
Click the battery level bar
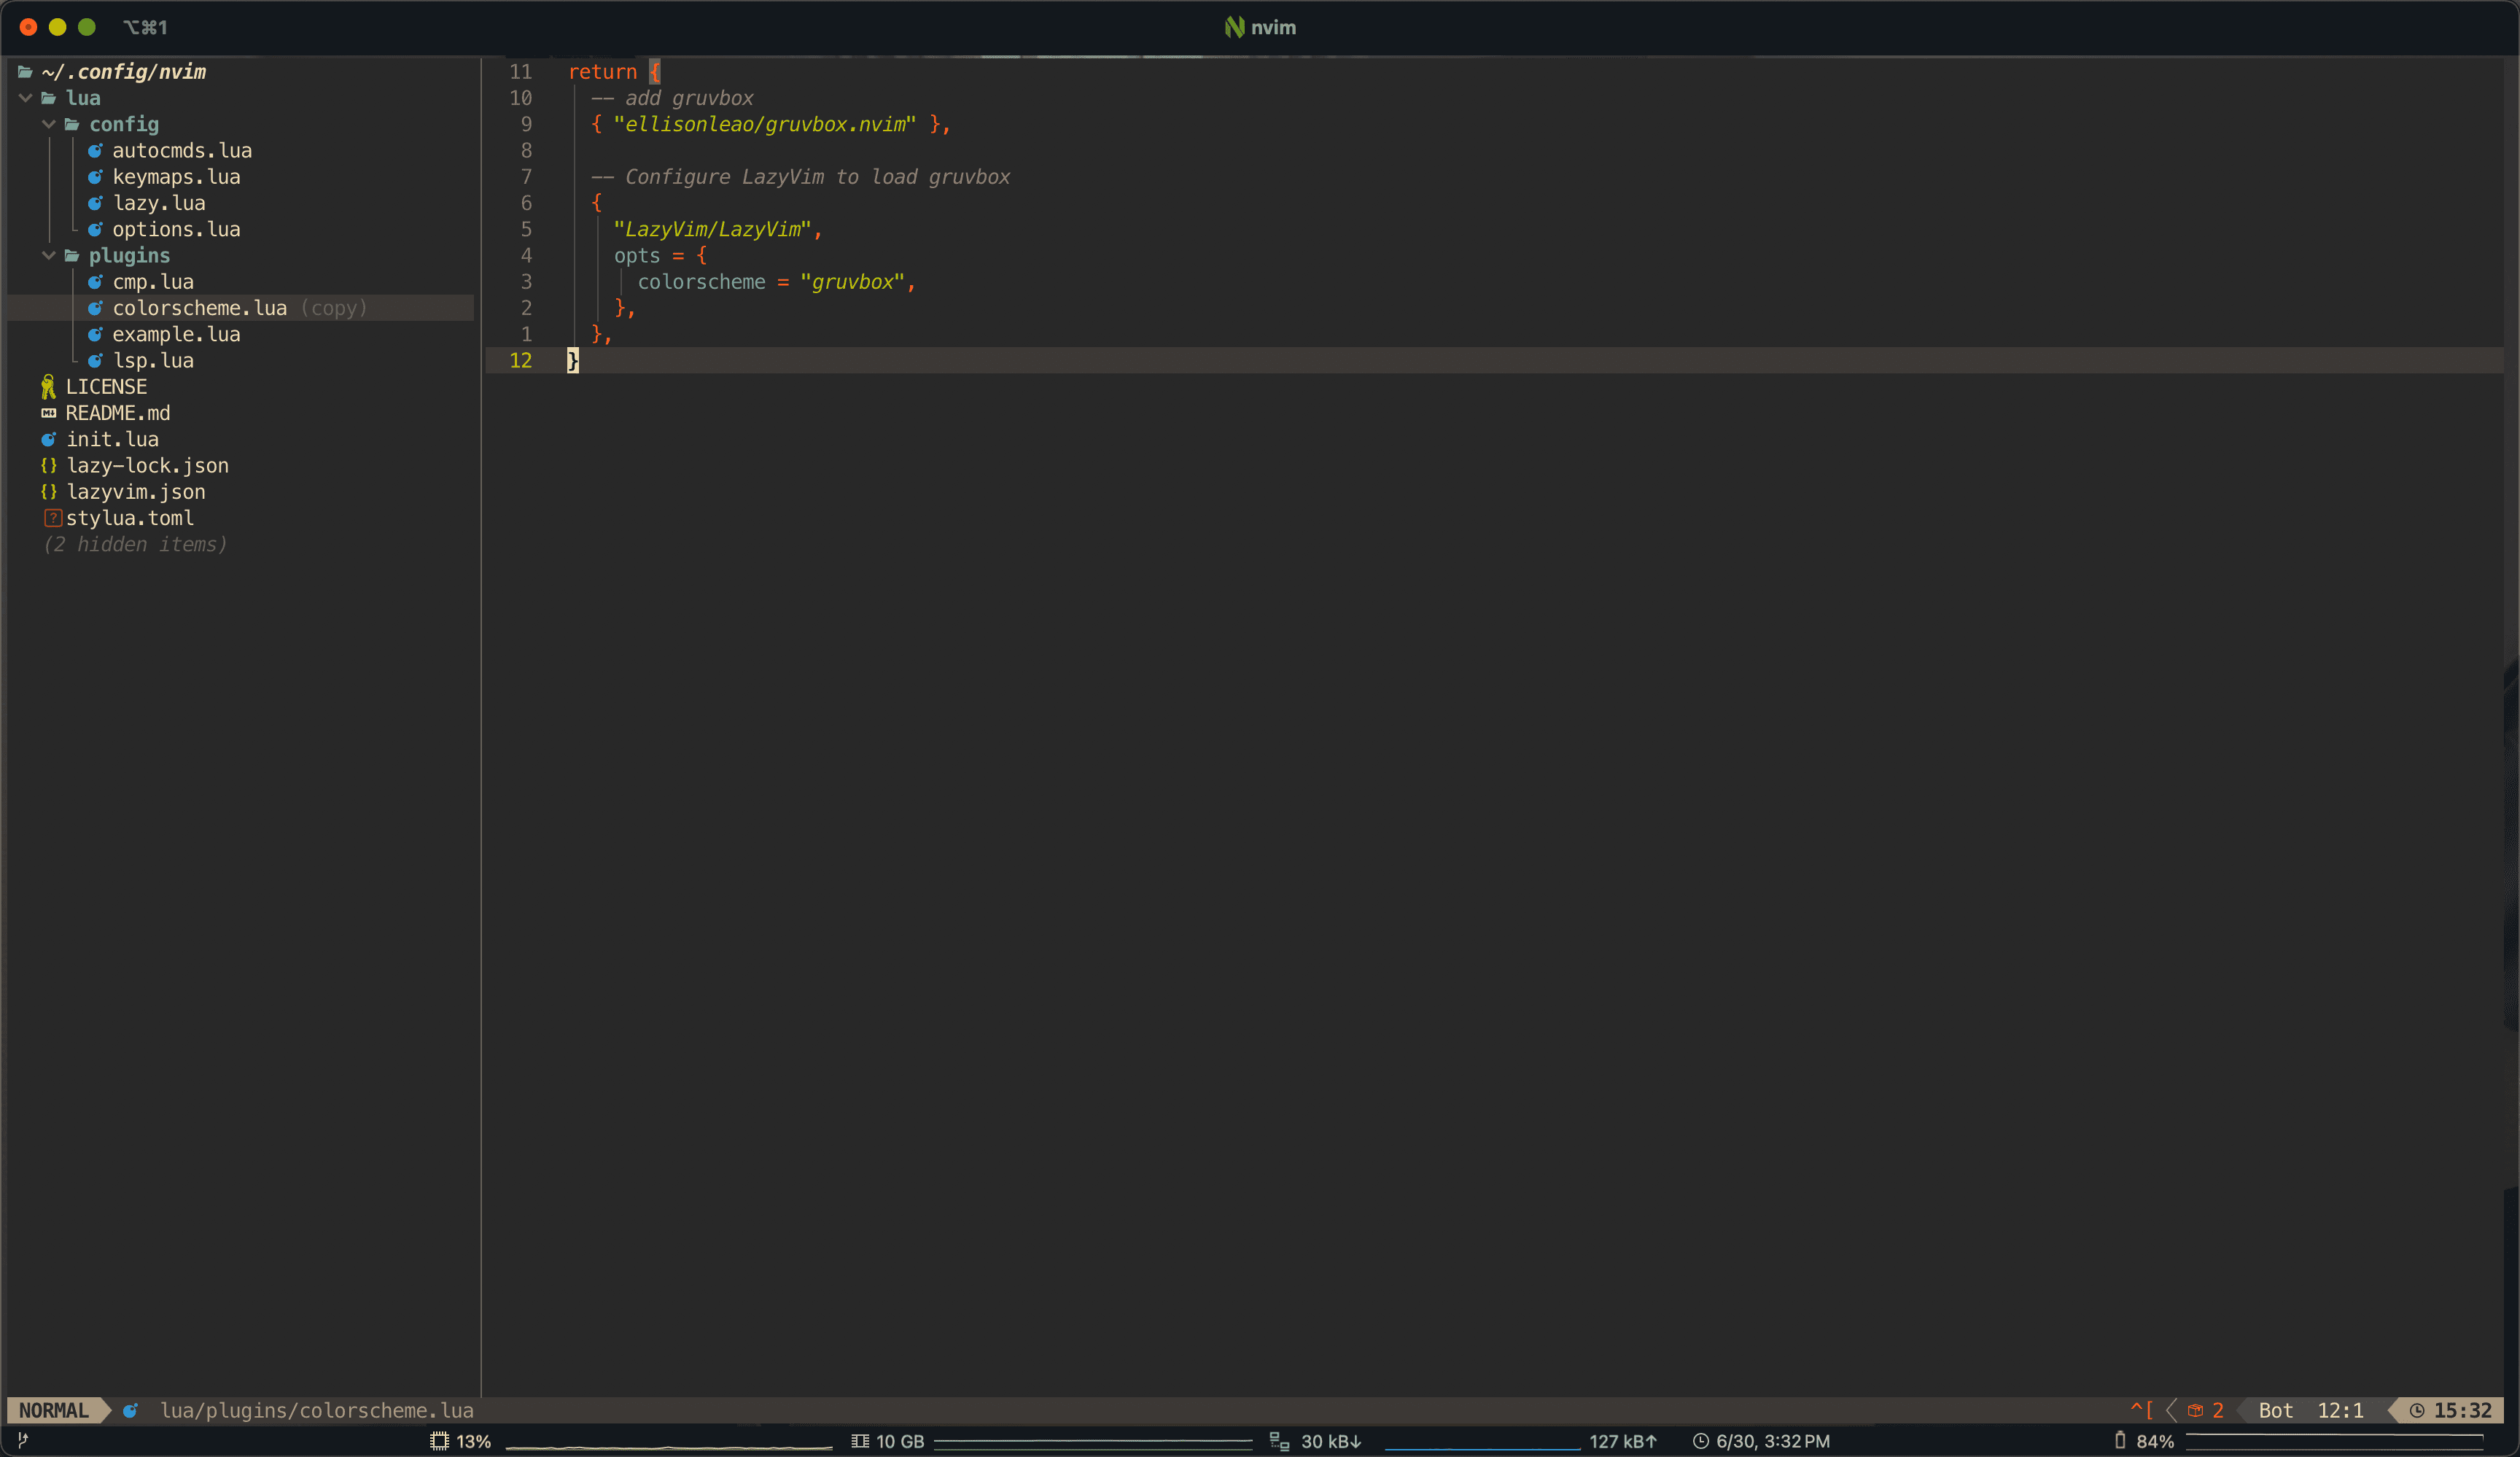pos(2334,1441)
